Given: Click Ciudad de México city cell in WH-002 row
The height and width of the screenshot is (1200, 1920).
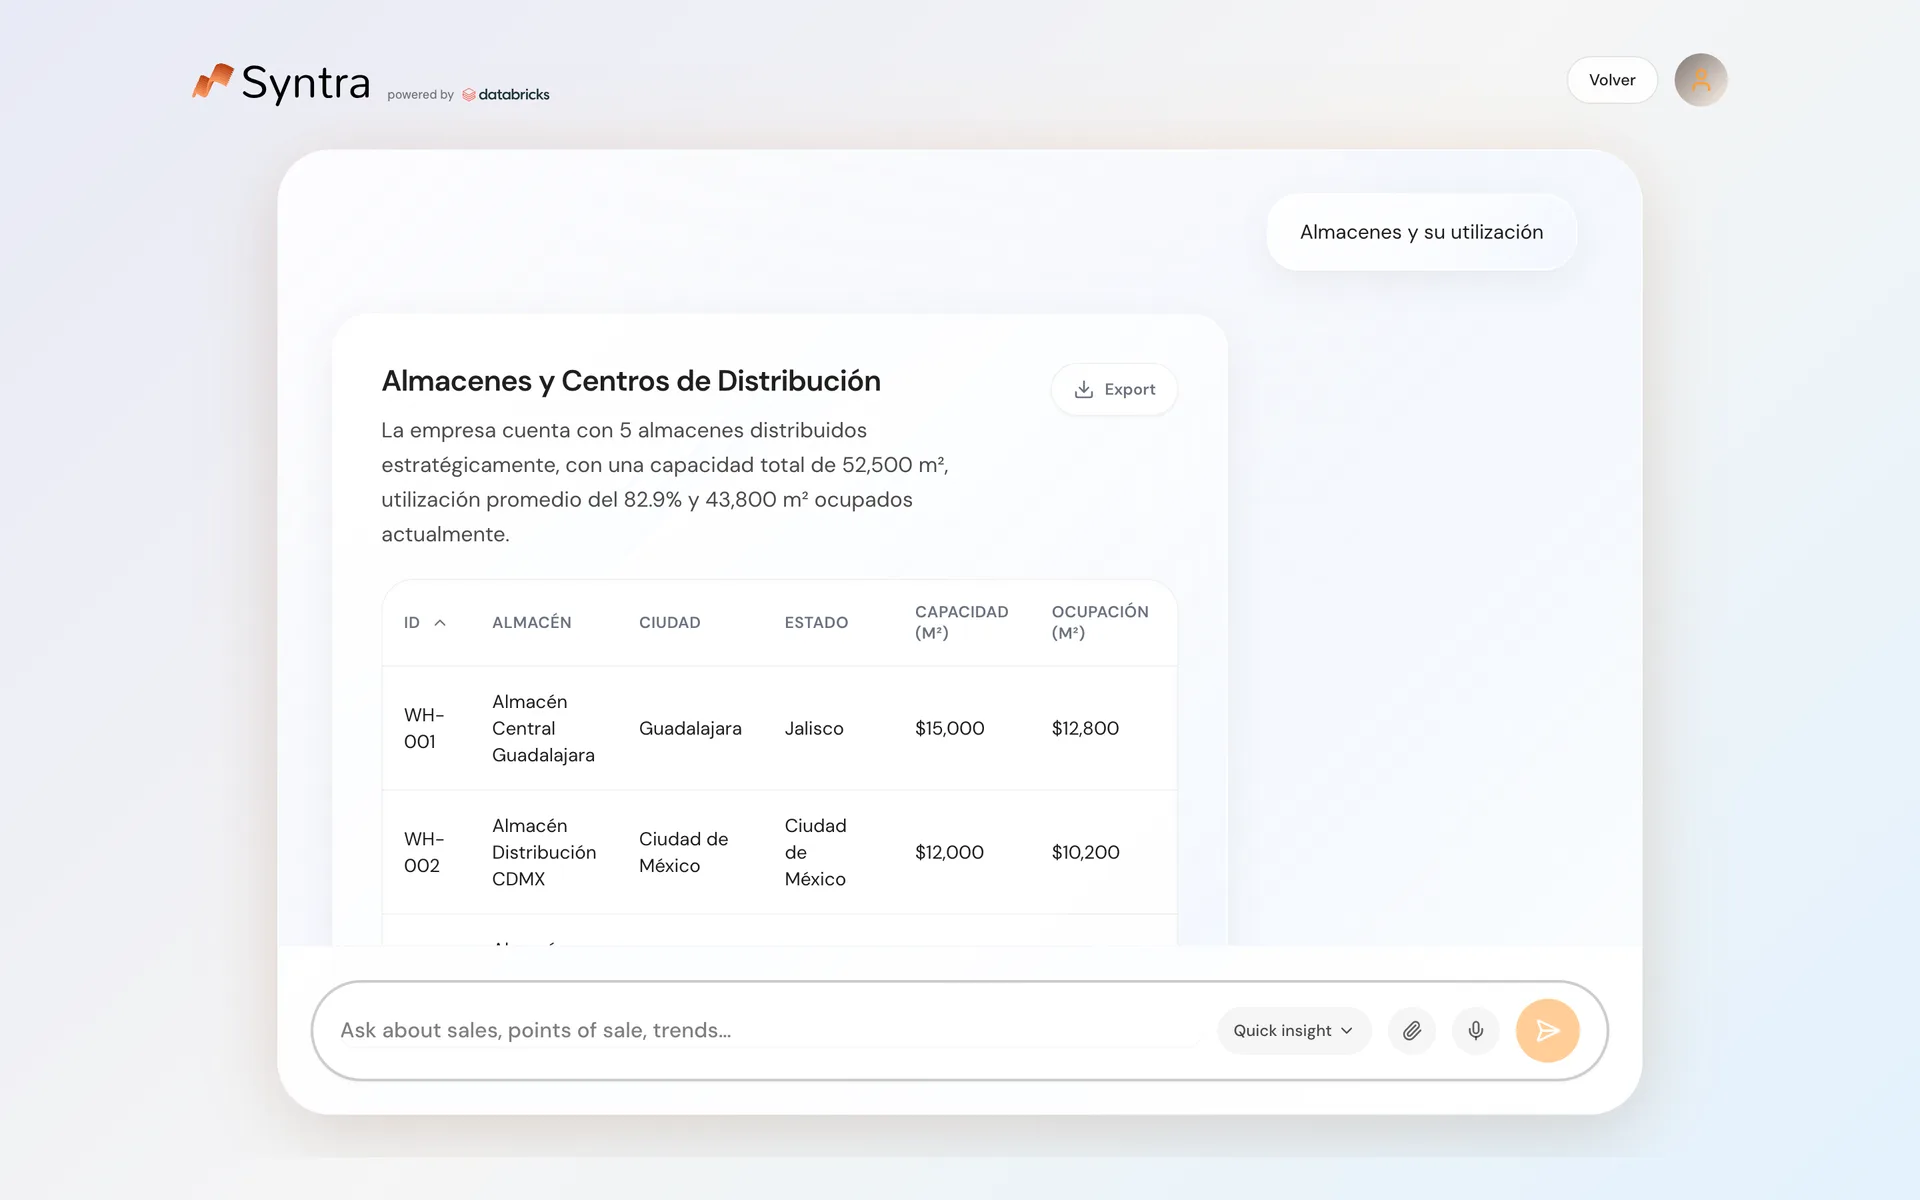Looking at the screenshot, I should point(683,852).
